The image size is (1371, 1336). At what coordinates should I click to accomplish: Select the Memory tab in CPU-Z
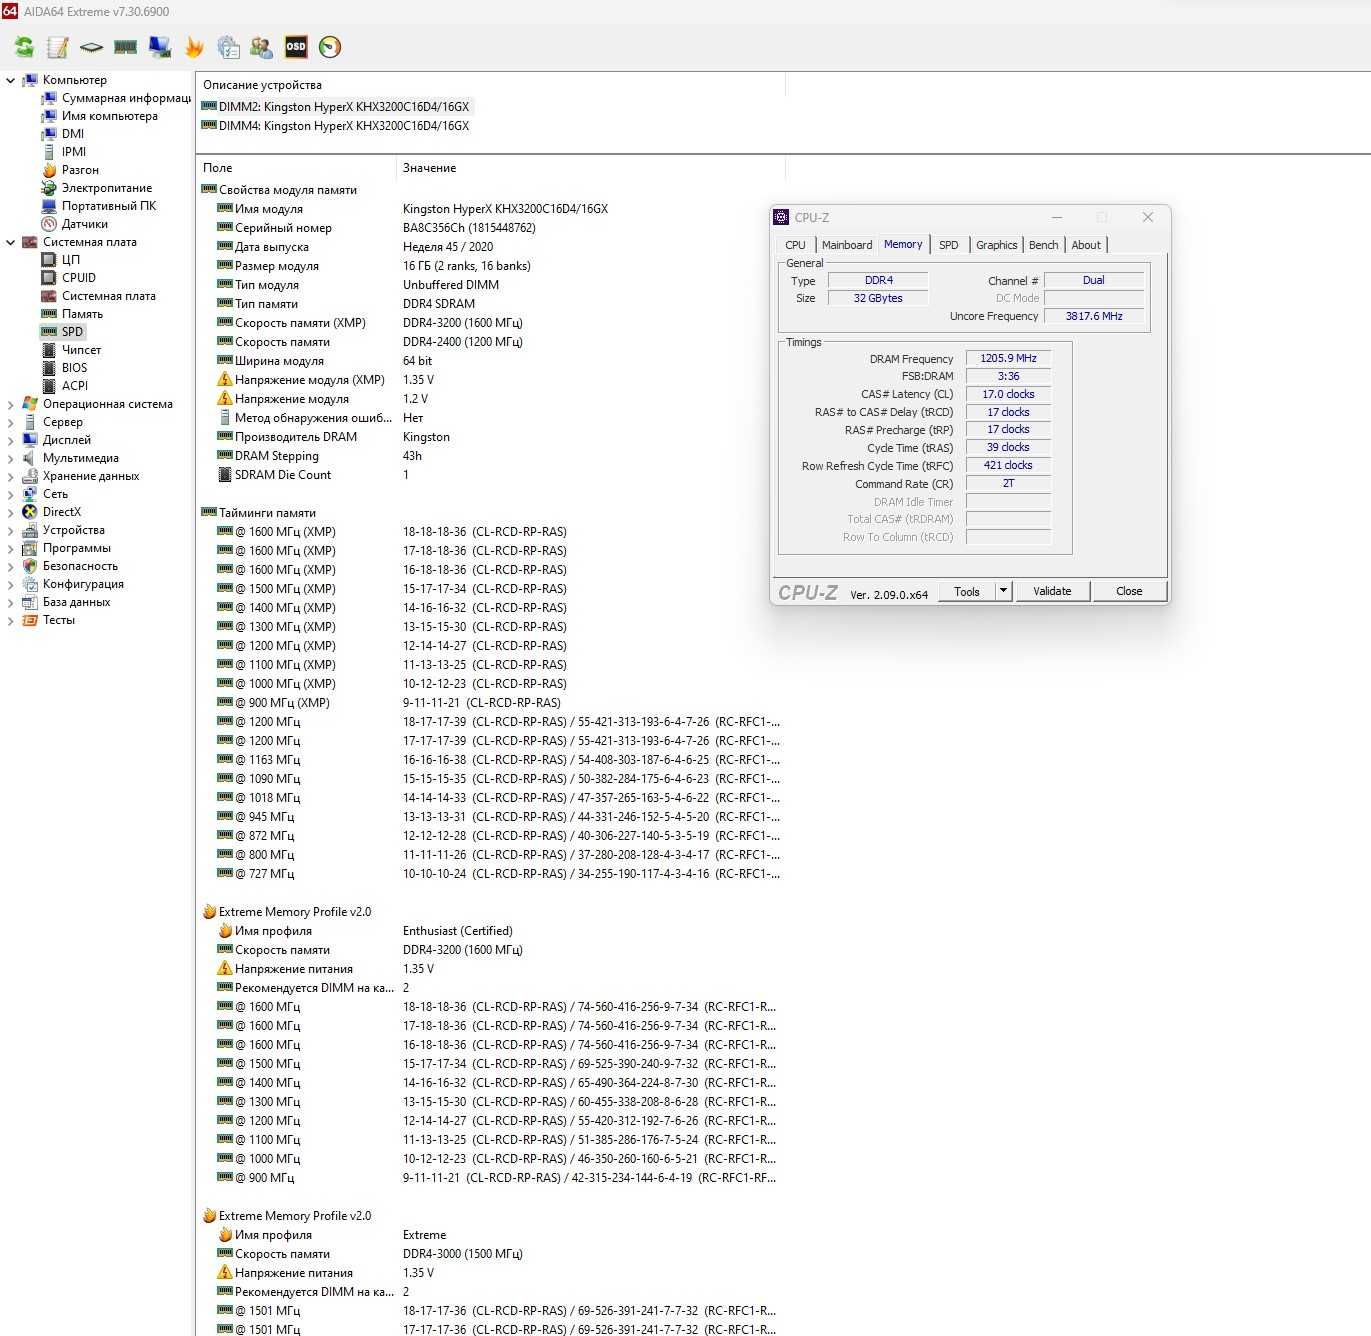click(903, 244)
